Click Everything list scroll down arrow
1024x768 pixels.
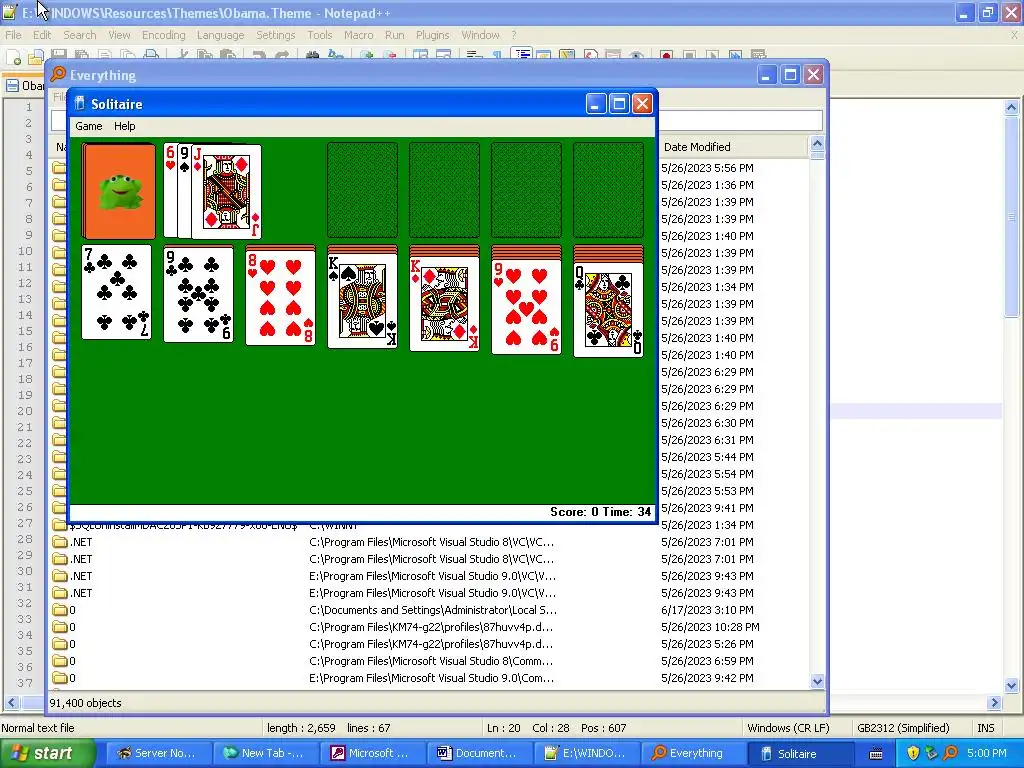click(x=817, y=682)
